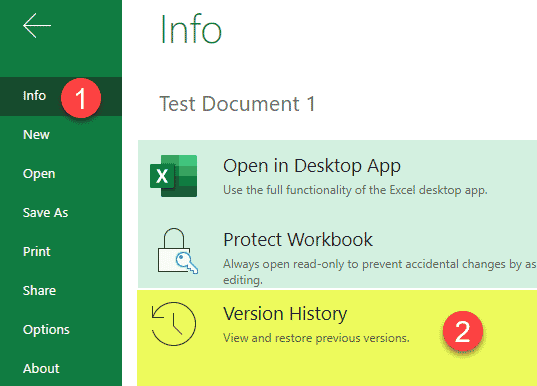The width and height of the screenshot is (537, 386).
Task: Select Save As in the sidebar
Action: [x=46, y=213]
